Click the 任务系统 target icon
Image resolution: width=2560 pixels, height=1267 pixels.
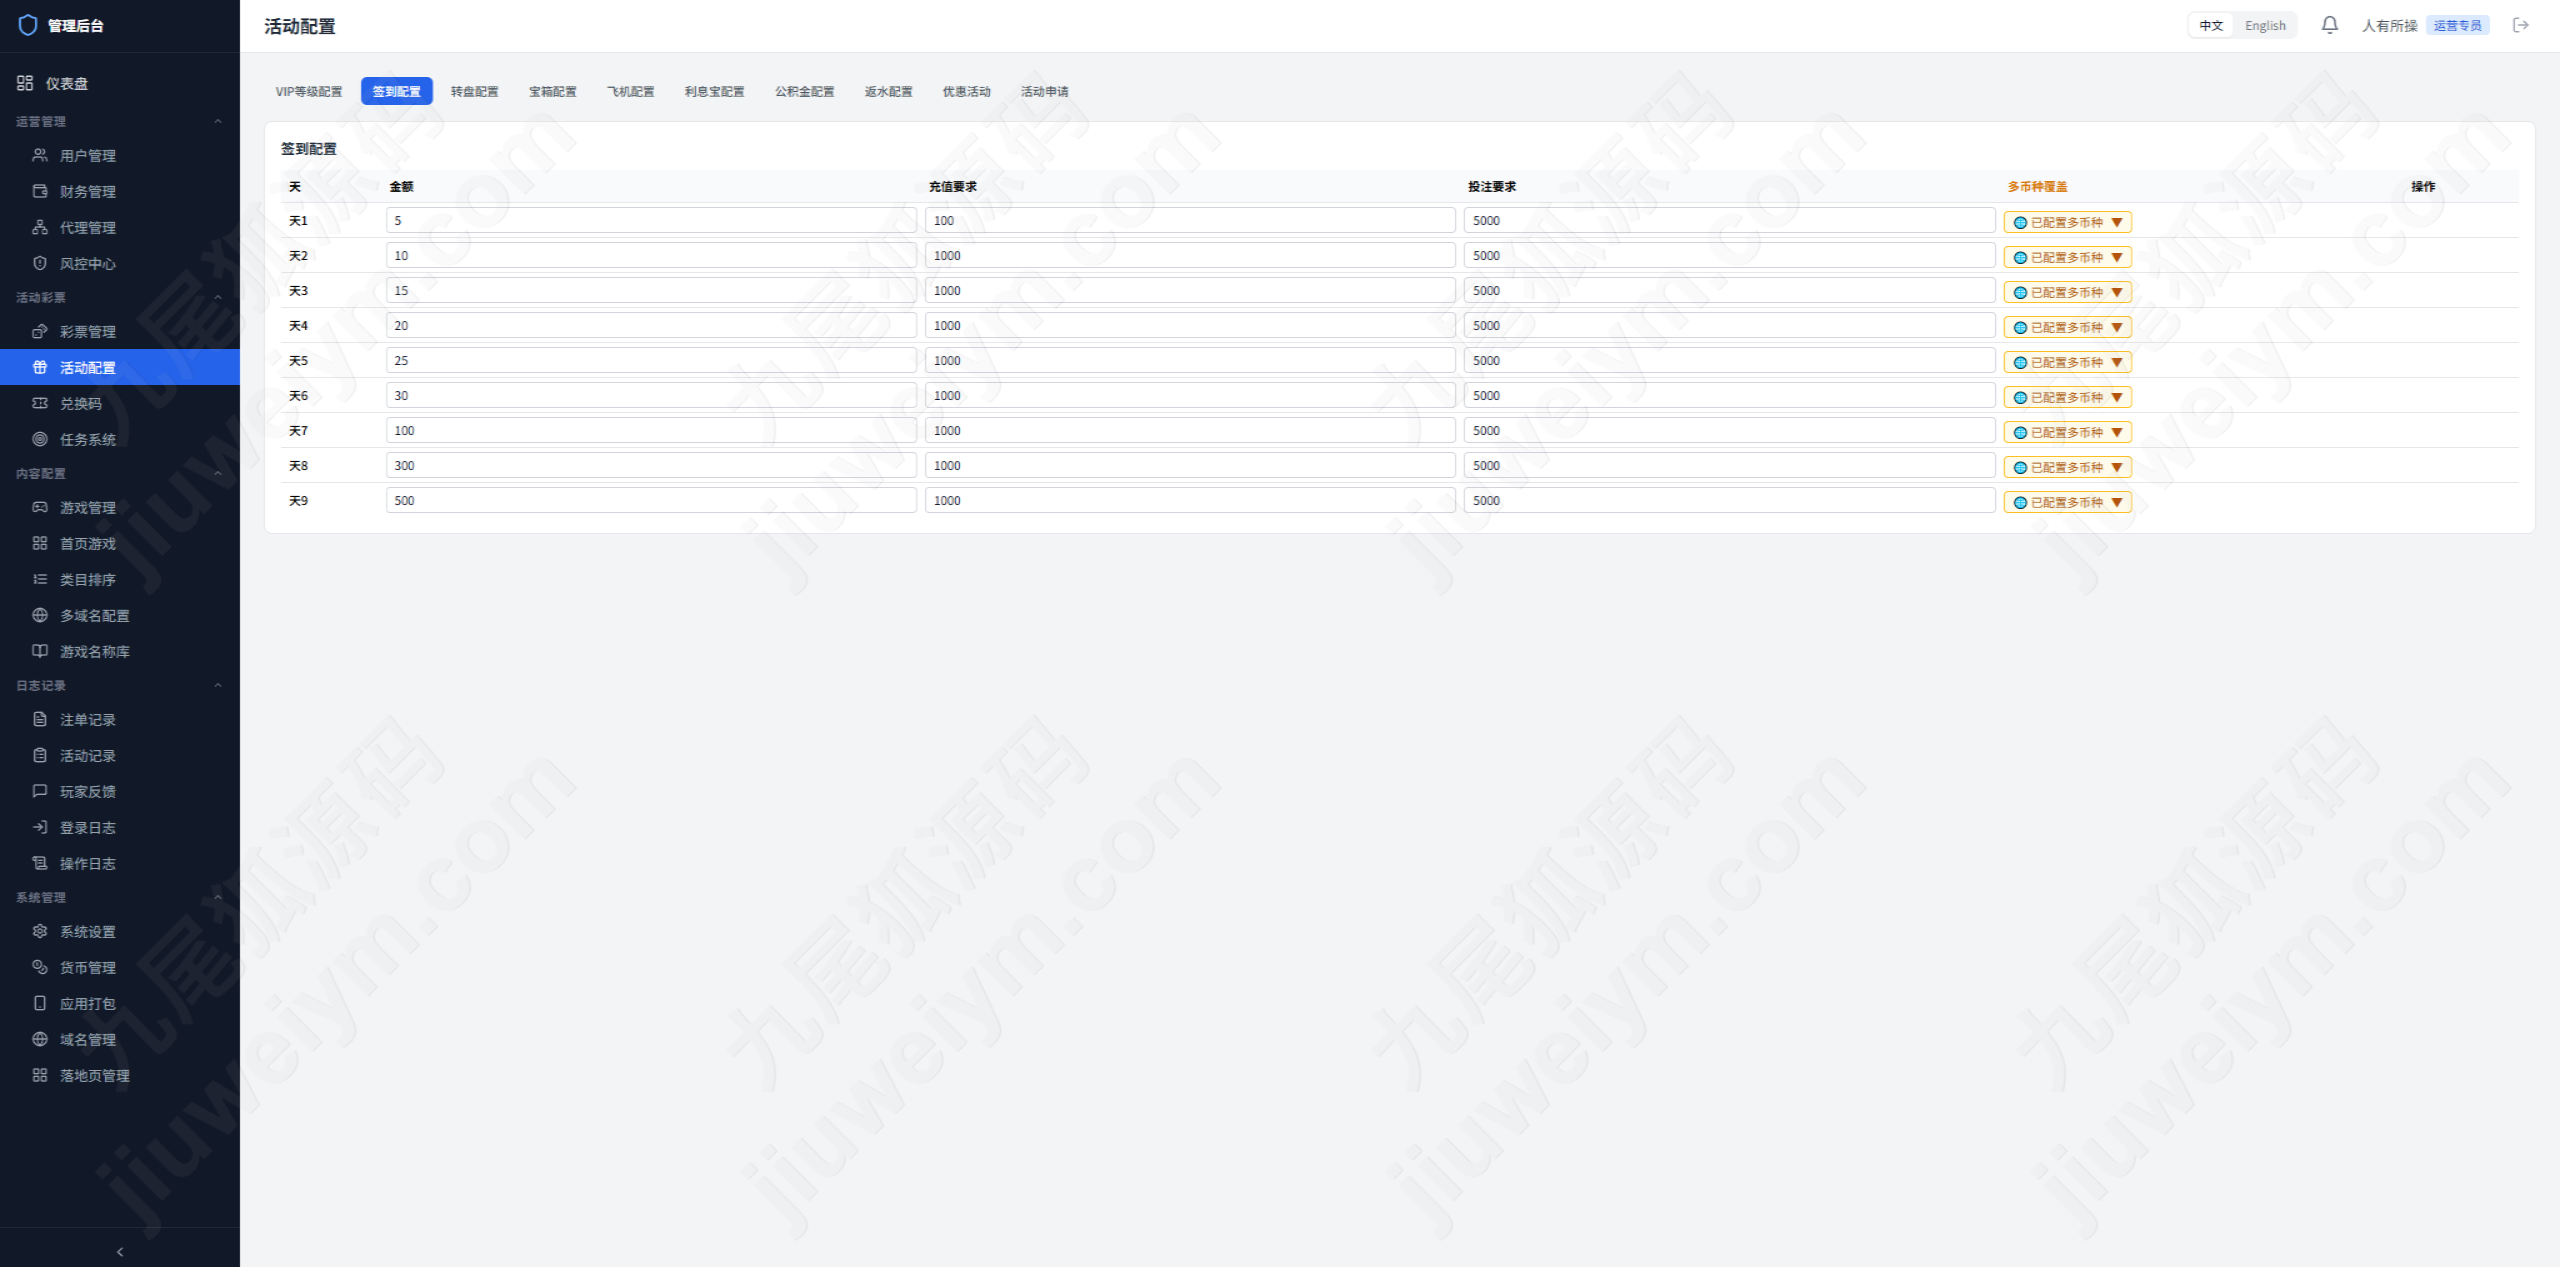click(40, 439)
